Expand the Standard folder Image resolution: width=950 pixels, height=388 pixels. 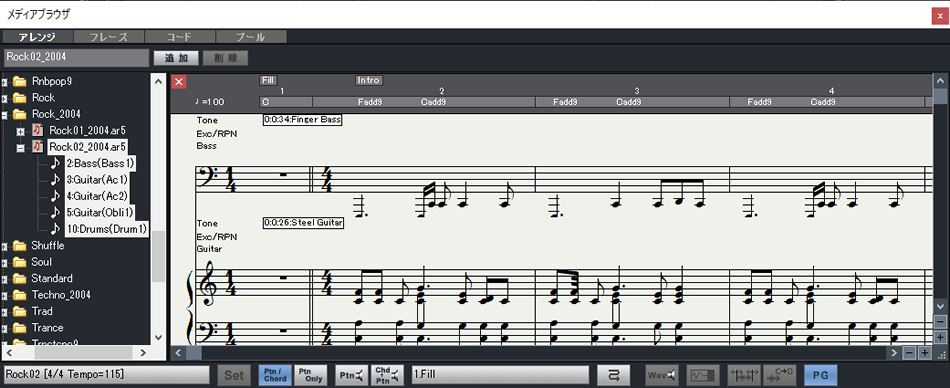click(x=5, y=279)
